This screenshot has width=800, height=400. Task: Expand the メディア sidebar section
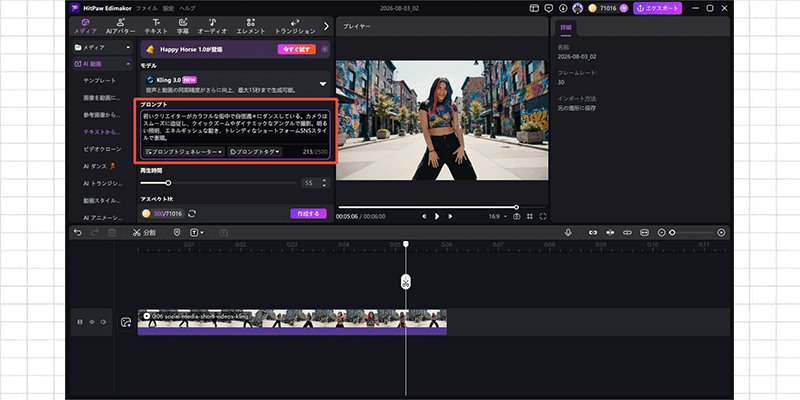click(x=103, y=47)
